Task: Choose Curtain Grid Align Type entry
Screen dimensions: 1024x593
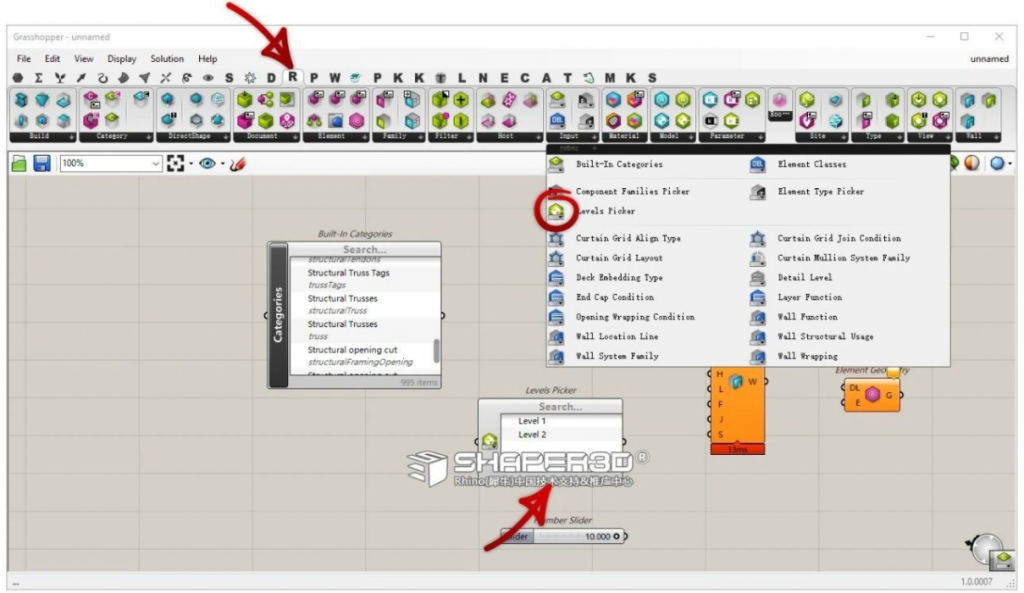Action: pos(628,238)
